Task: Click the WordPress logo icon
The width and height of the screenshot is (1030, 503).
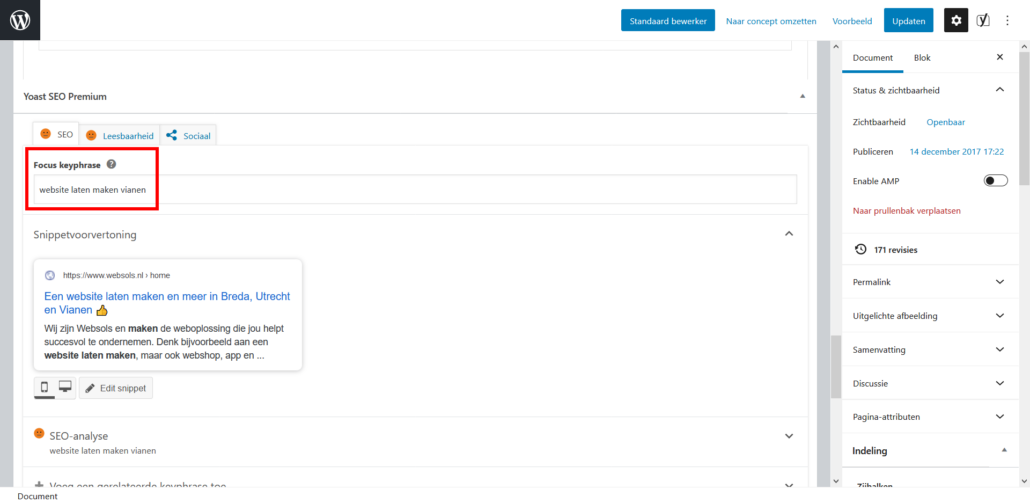Action: pos(20,20)
